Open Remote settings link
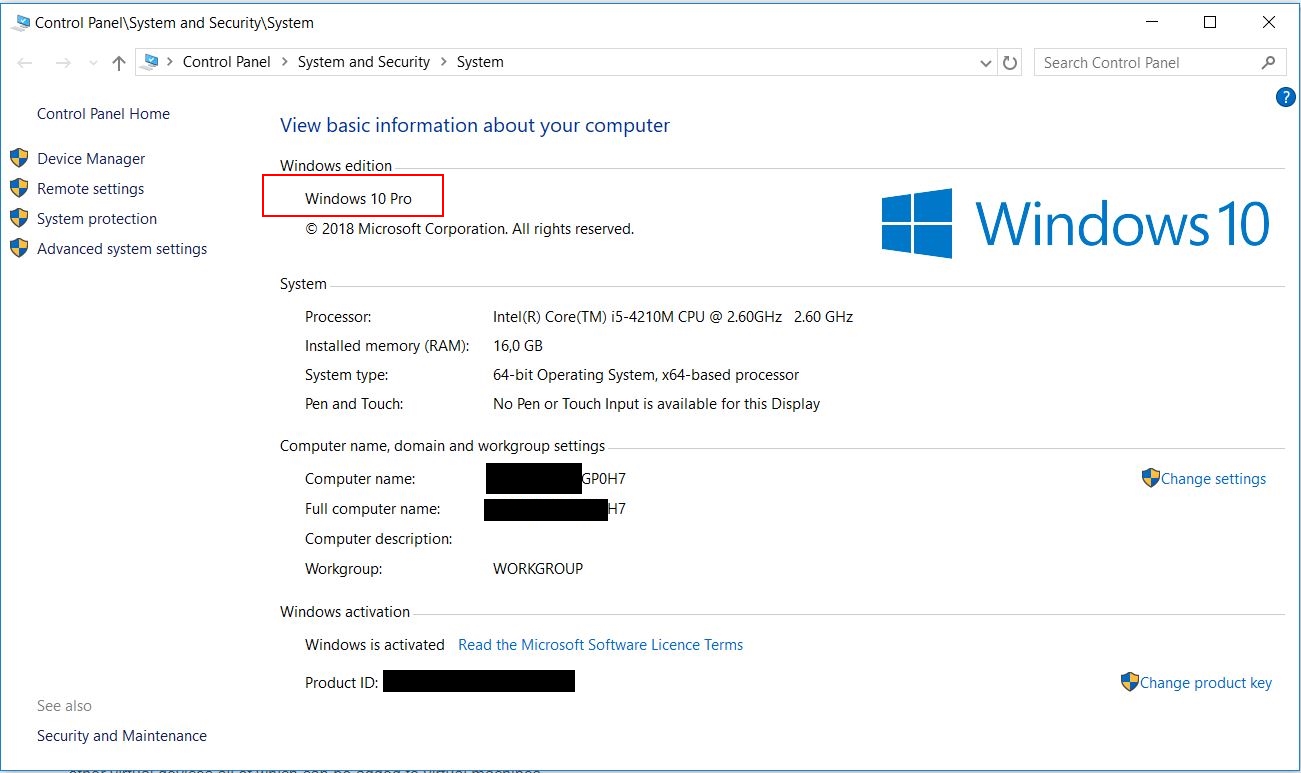 [x=90, y=188]
